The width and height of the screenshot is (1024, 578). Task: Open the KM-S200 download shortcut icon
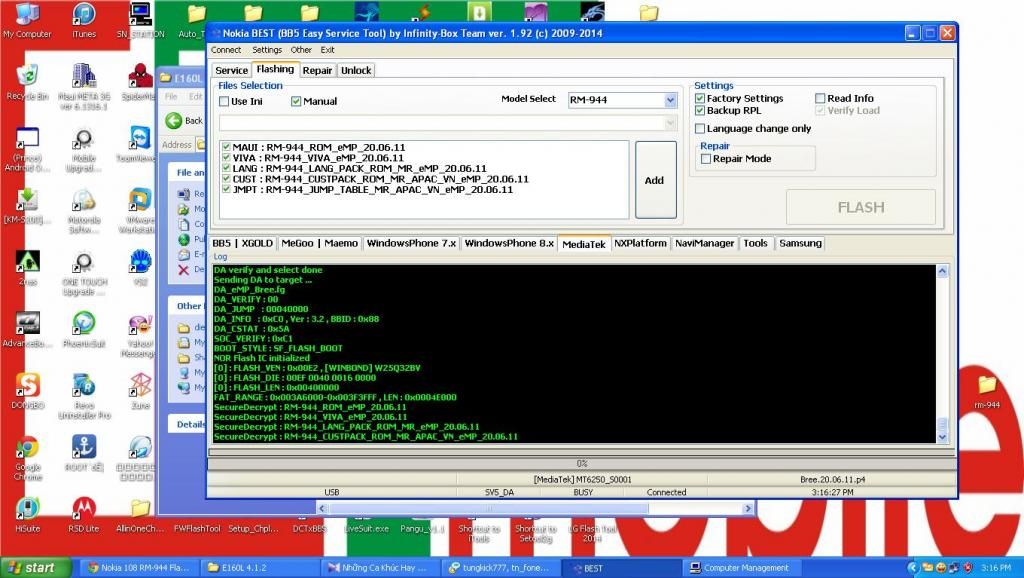[27, 206]
